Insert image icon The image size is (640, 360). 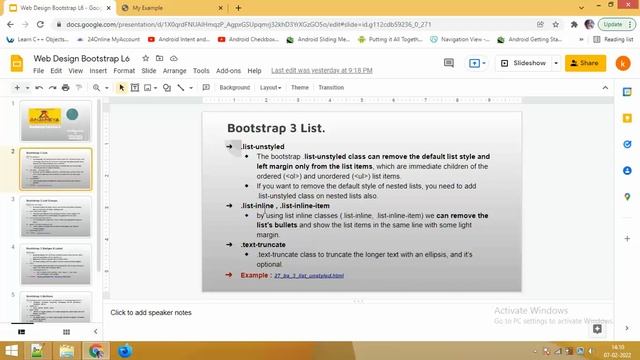click(x=148, y=87)
